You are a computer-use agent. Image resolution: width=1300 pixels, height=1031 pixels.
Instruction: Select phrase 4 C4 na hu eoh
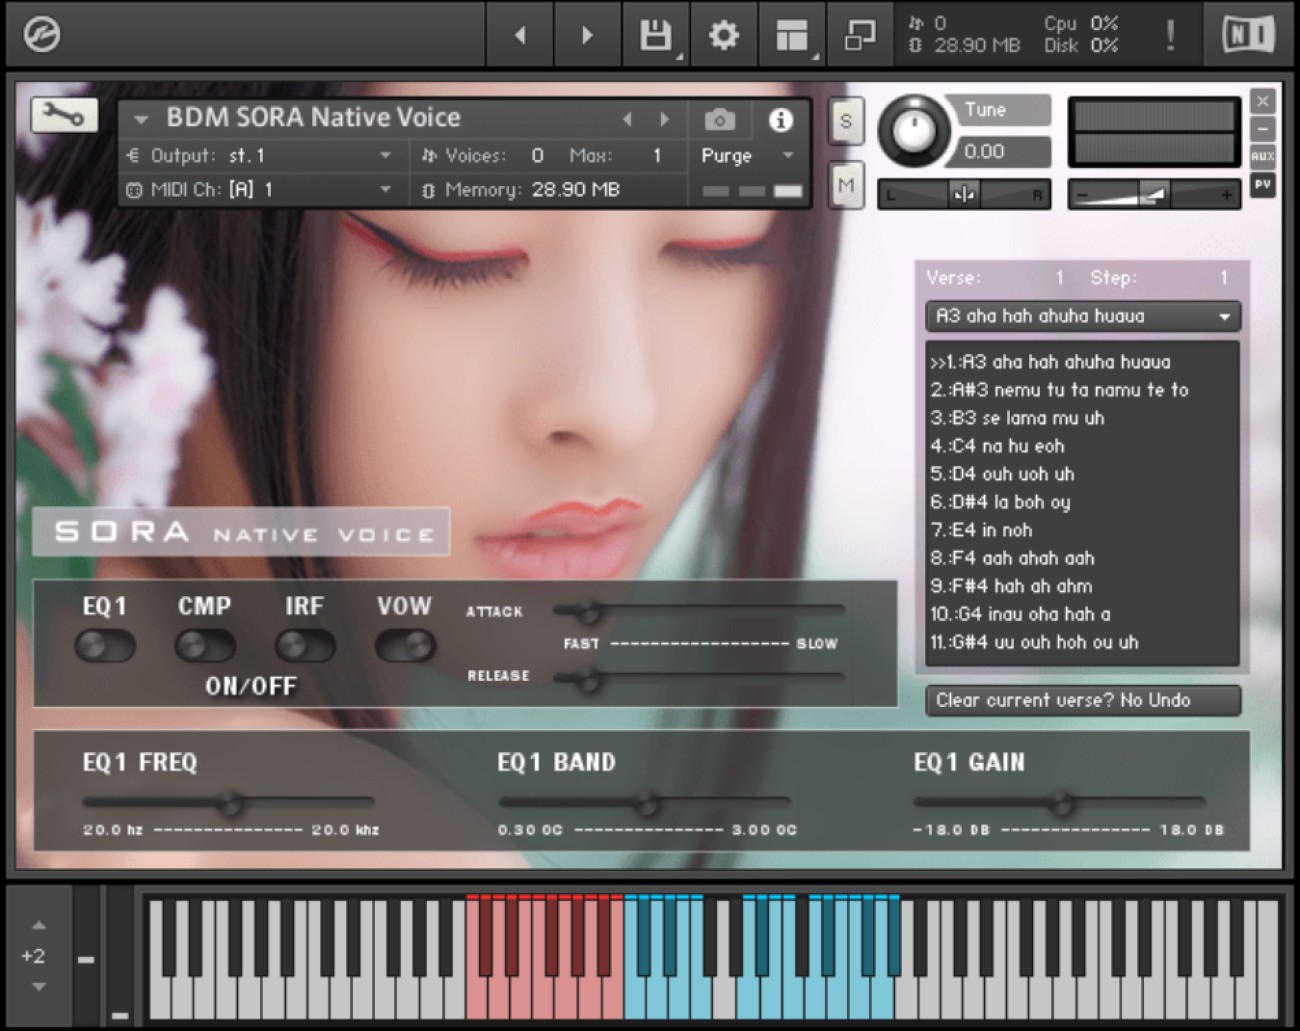pos(998,446)
